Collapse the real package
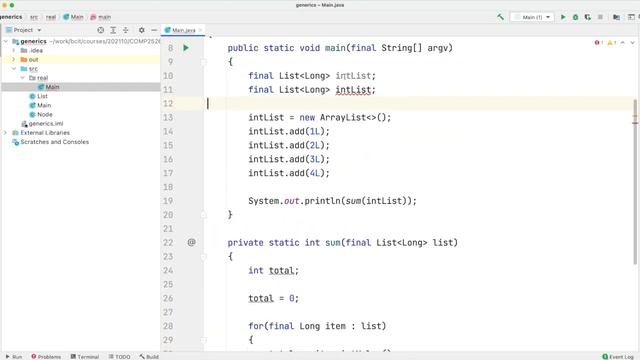This screenshot has height=360, width=640. [x=22, y=78]
